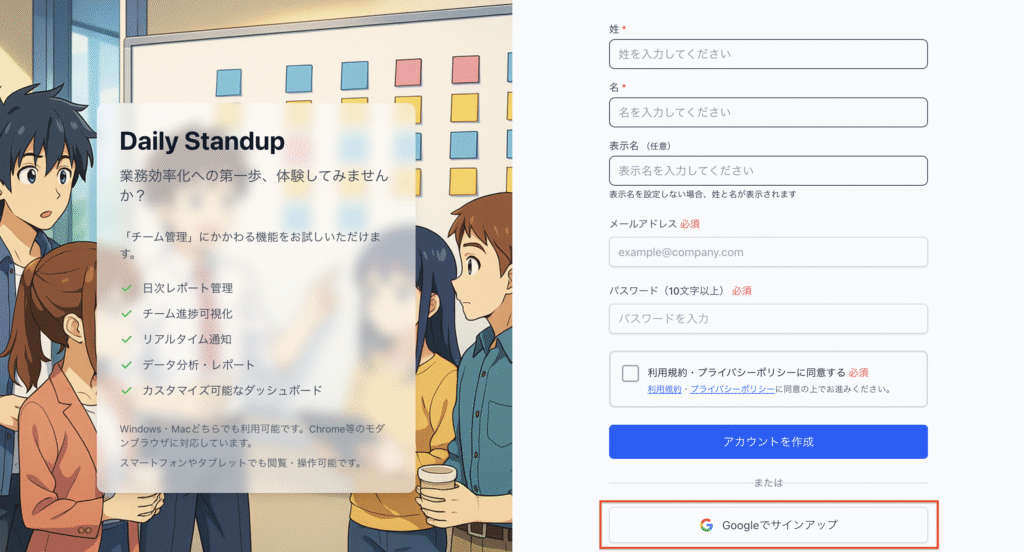Click the メールアドレス email field
This screenshot has height=552, width=1024.
(x=768, y=252)
